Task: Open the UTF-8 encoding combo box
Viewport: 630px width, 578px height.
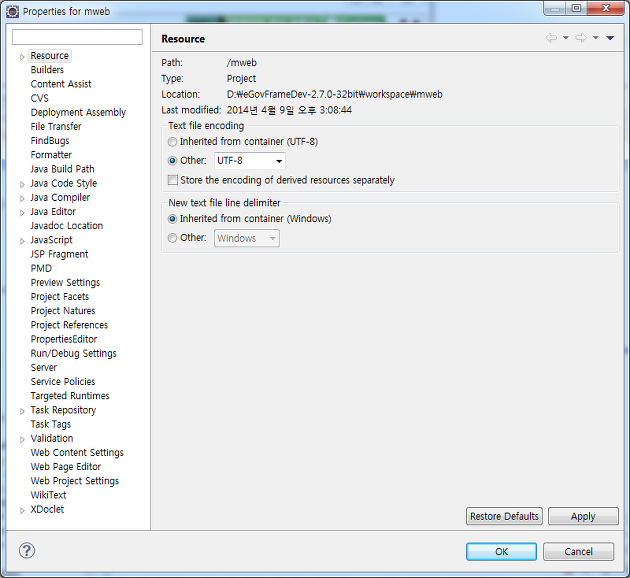Action: [x=250, y=161]
